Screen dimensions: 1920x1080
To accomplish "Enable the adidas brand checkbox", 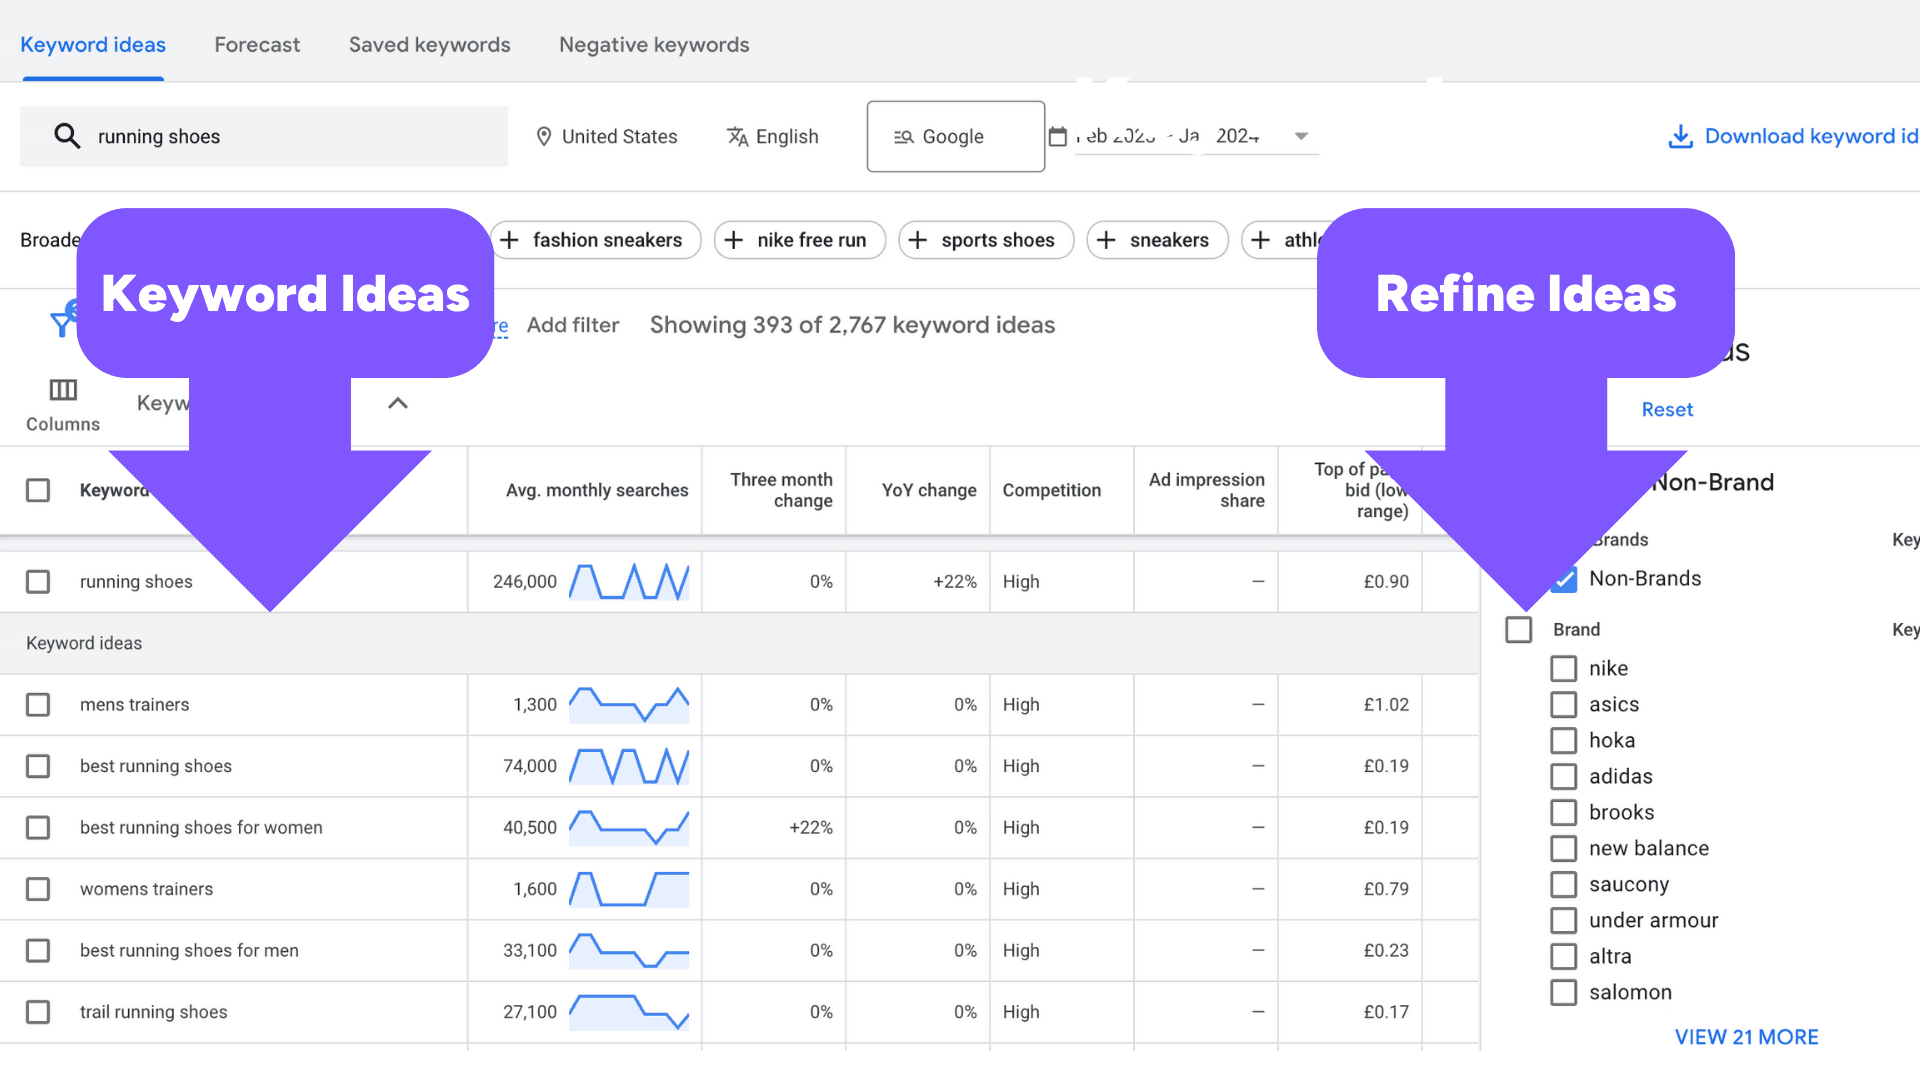I will 1561,775.
